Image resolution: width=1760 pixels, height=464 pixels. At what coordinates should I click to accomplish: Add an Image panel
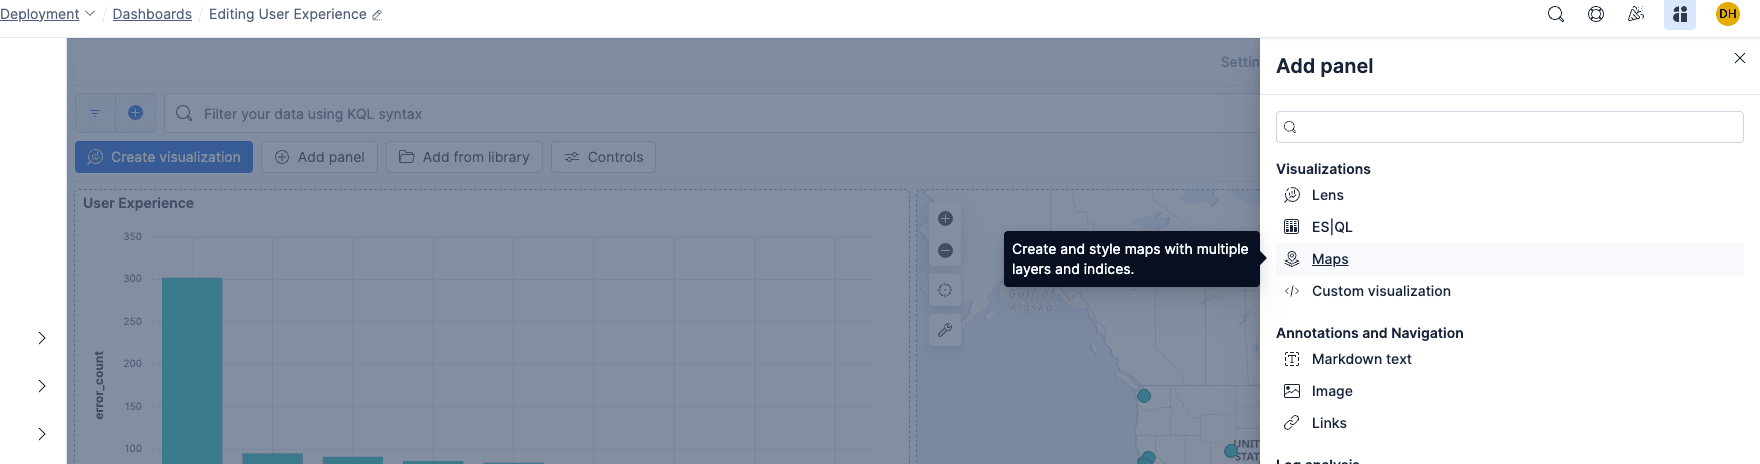tap(1331, 391)
